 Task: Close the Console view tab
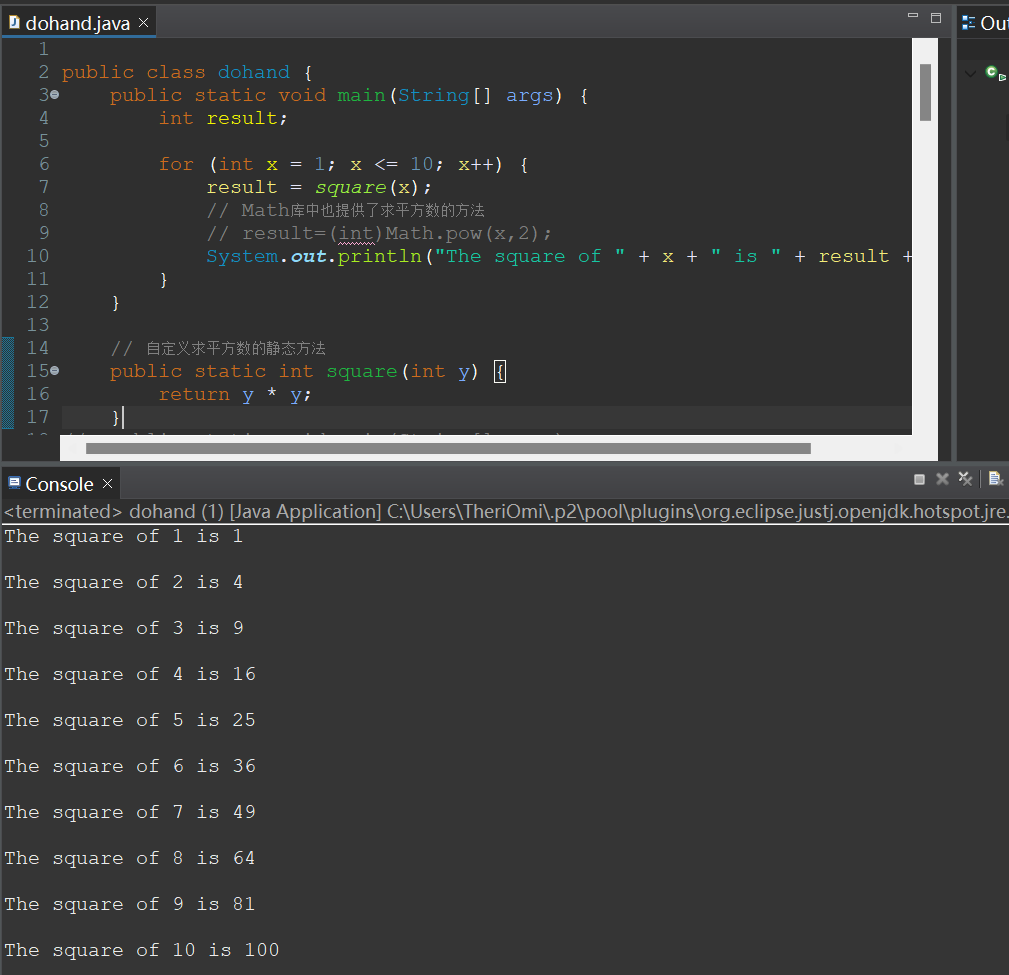click(107, 483)
